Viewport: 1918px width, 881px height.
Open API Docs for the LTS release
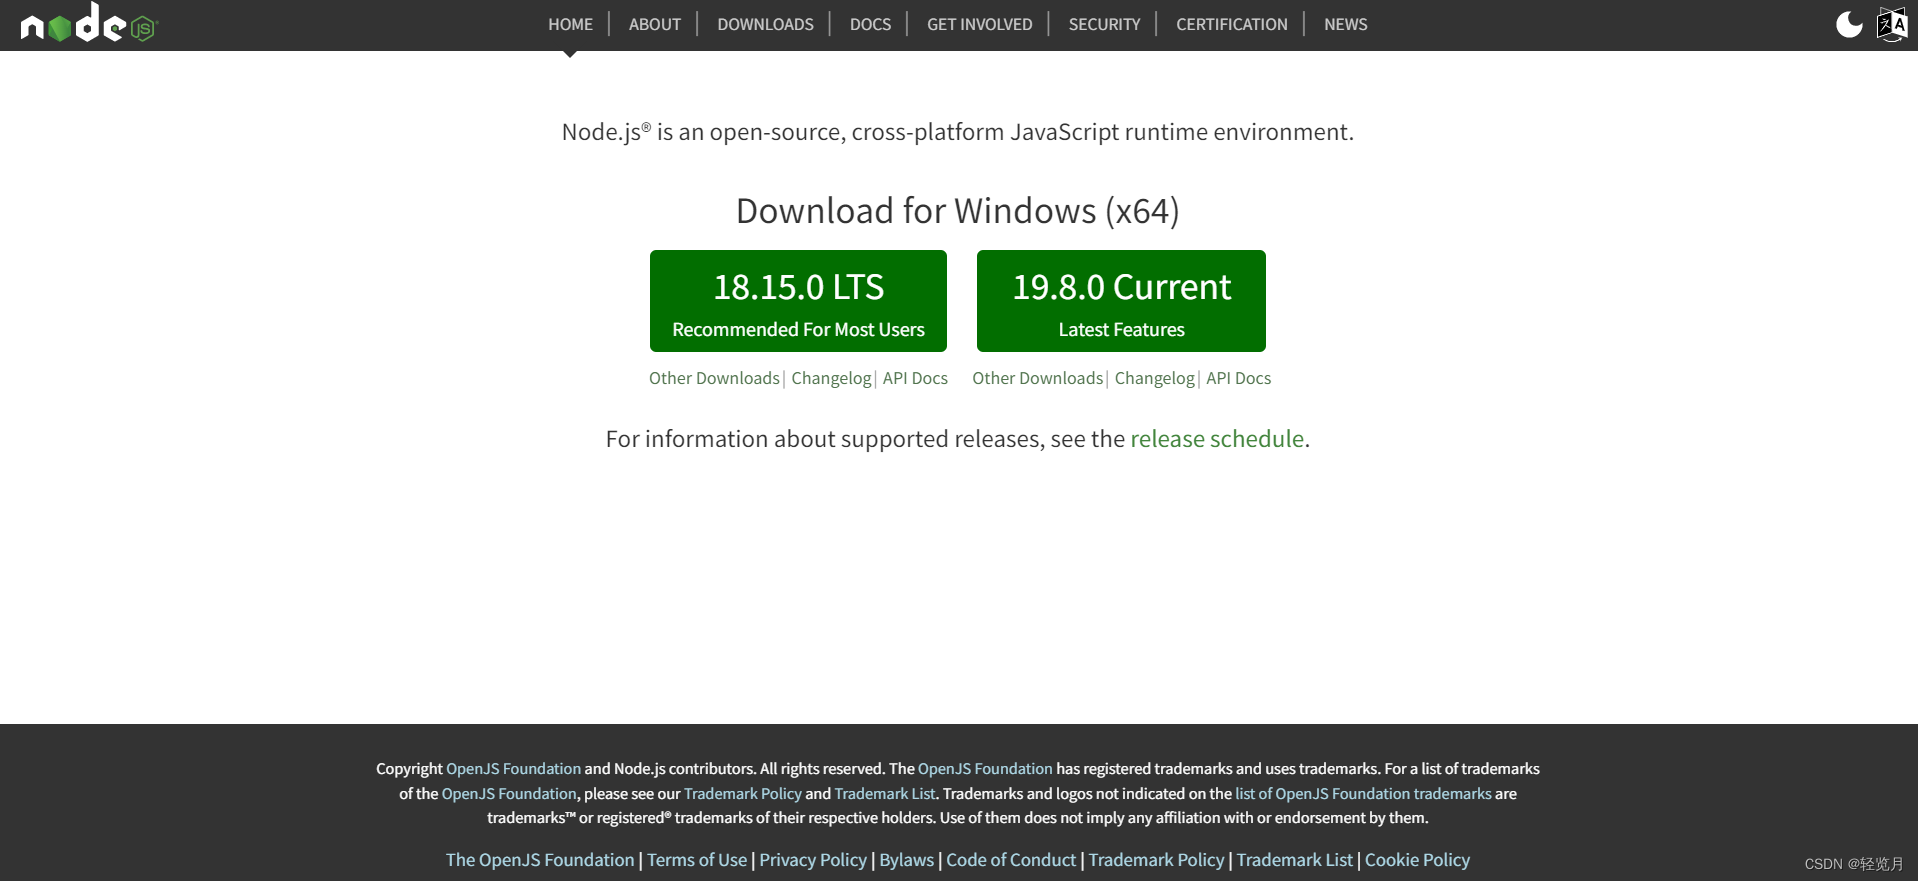(915, 378)
